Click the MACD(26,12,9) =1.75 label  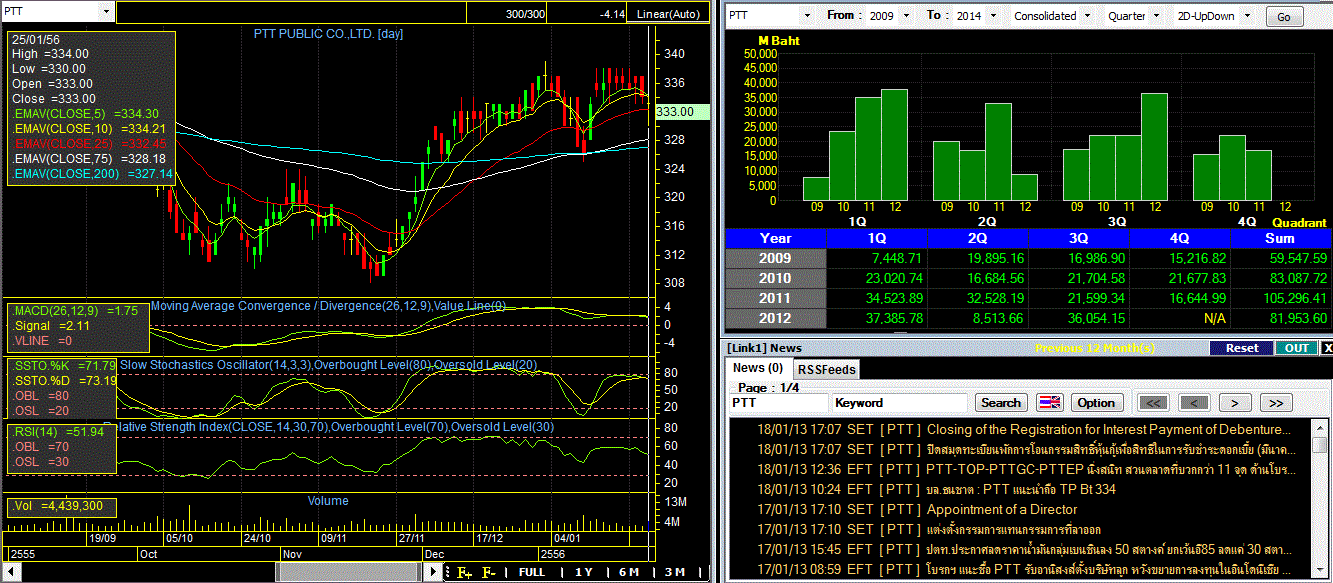pos(76,311)
